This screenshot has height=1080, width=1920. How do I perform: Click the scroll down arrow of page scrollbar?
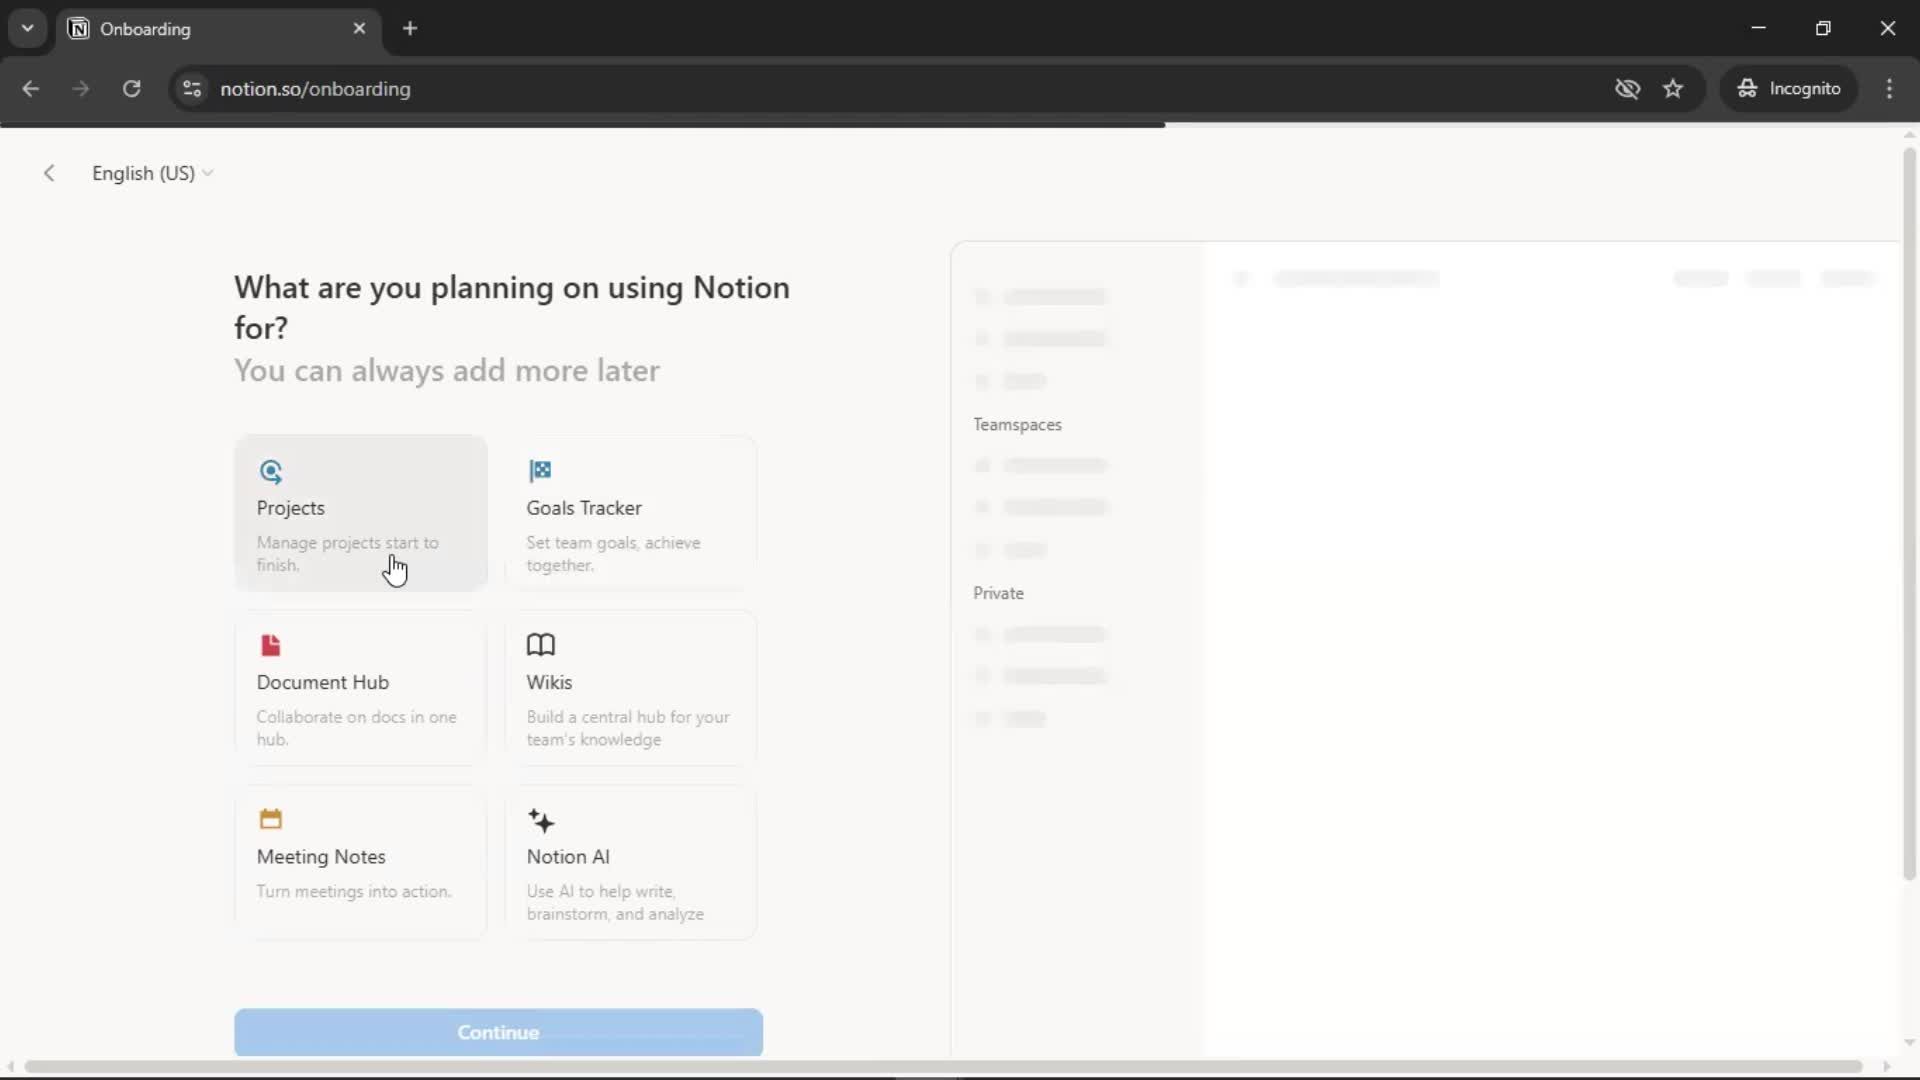1909,1043
